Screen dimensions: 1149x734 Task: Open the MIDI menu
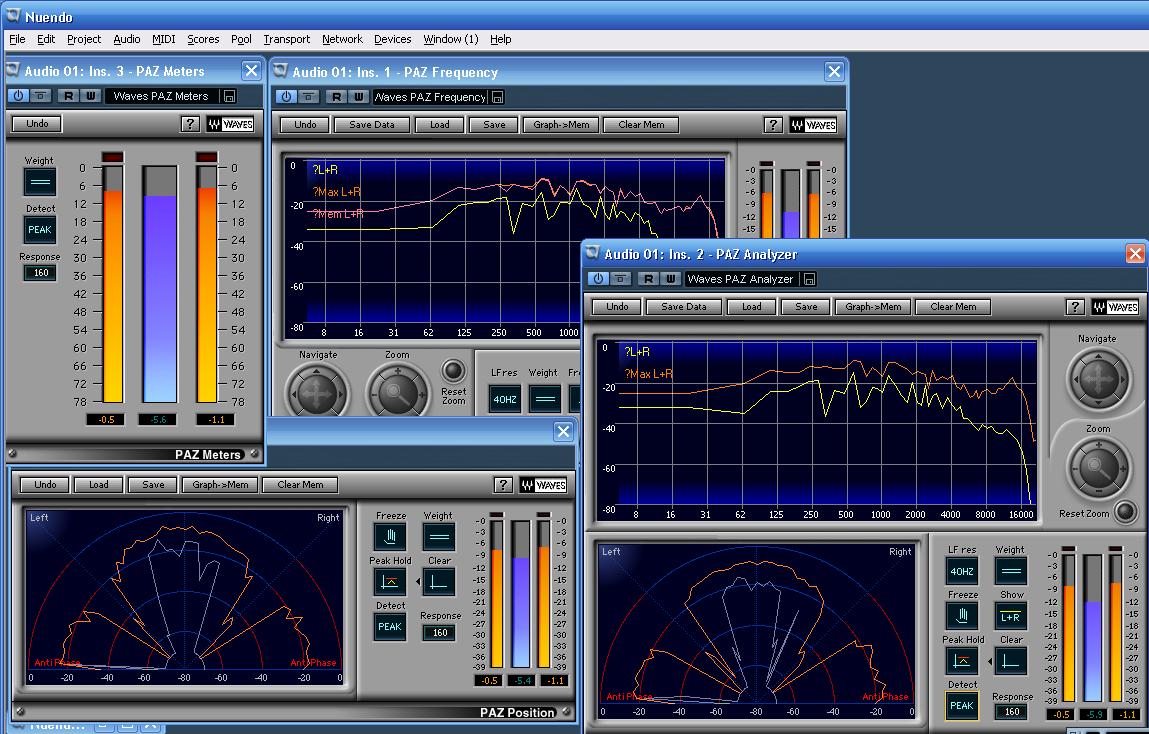(x=163, y=39)
